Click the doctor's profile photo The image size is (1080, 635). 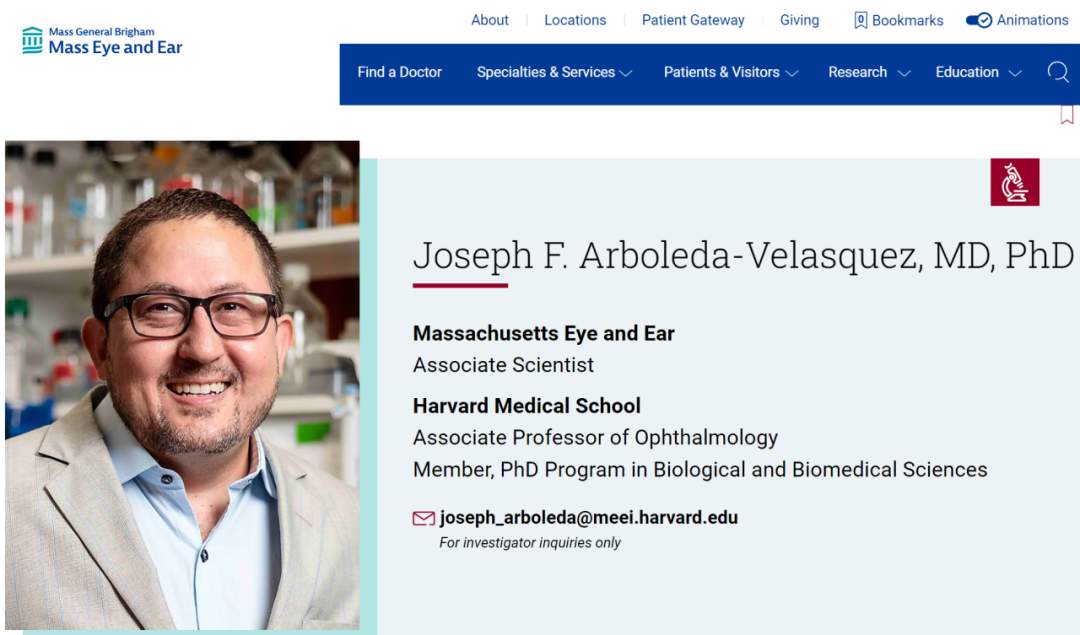[x=182, y=385]
